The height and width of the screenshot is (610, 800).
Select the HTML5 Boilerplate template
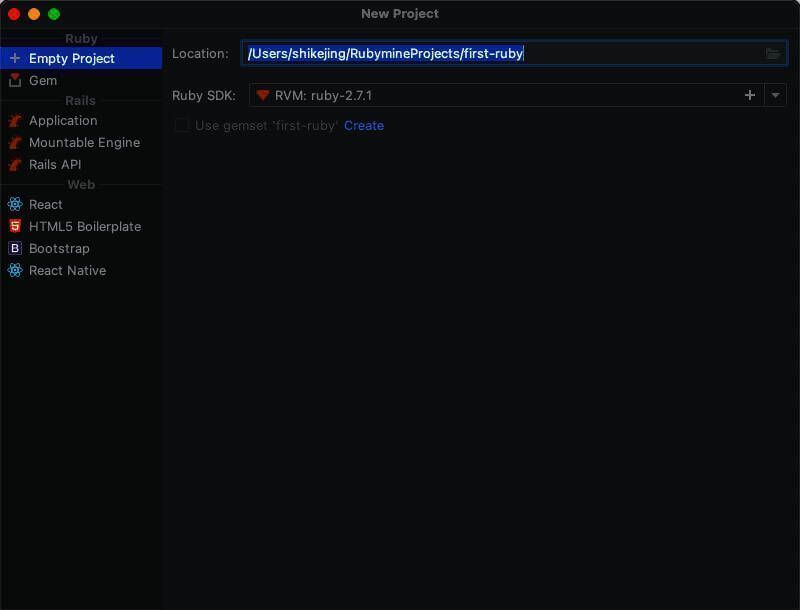click(x=85, y=226)
